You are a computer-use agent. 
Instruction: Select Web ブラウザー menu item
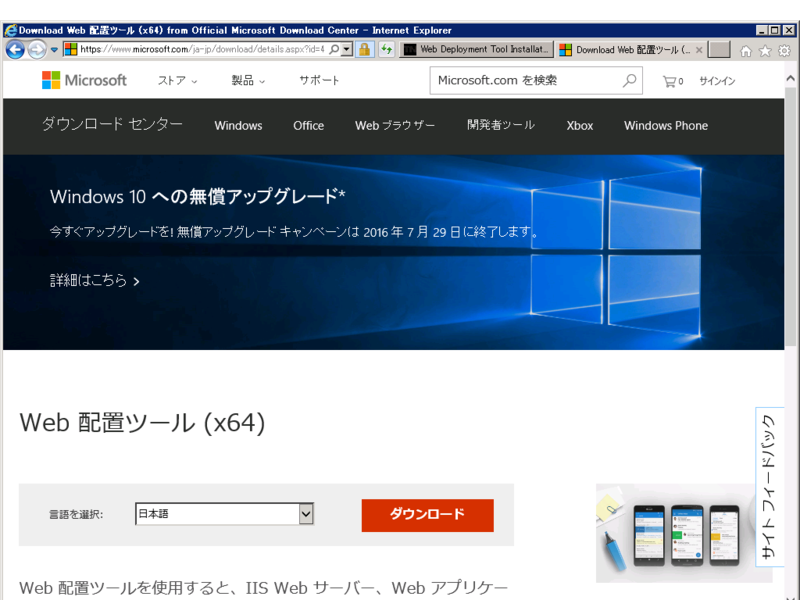[x=395, y=126]
